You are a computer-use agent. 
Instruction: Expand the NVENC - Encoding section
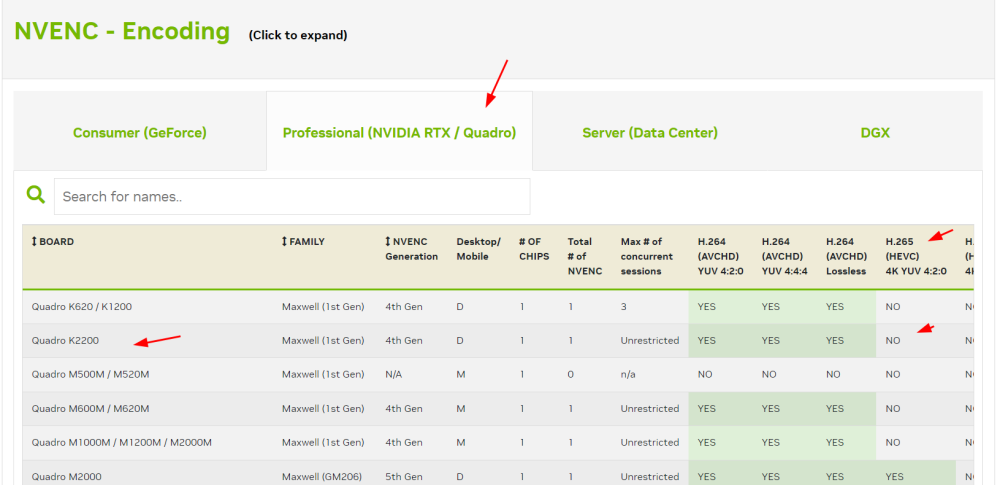[122, 31]
